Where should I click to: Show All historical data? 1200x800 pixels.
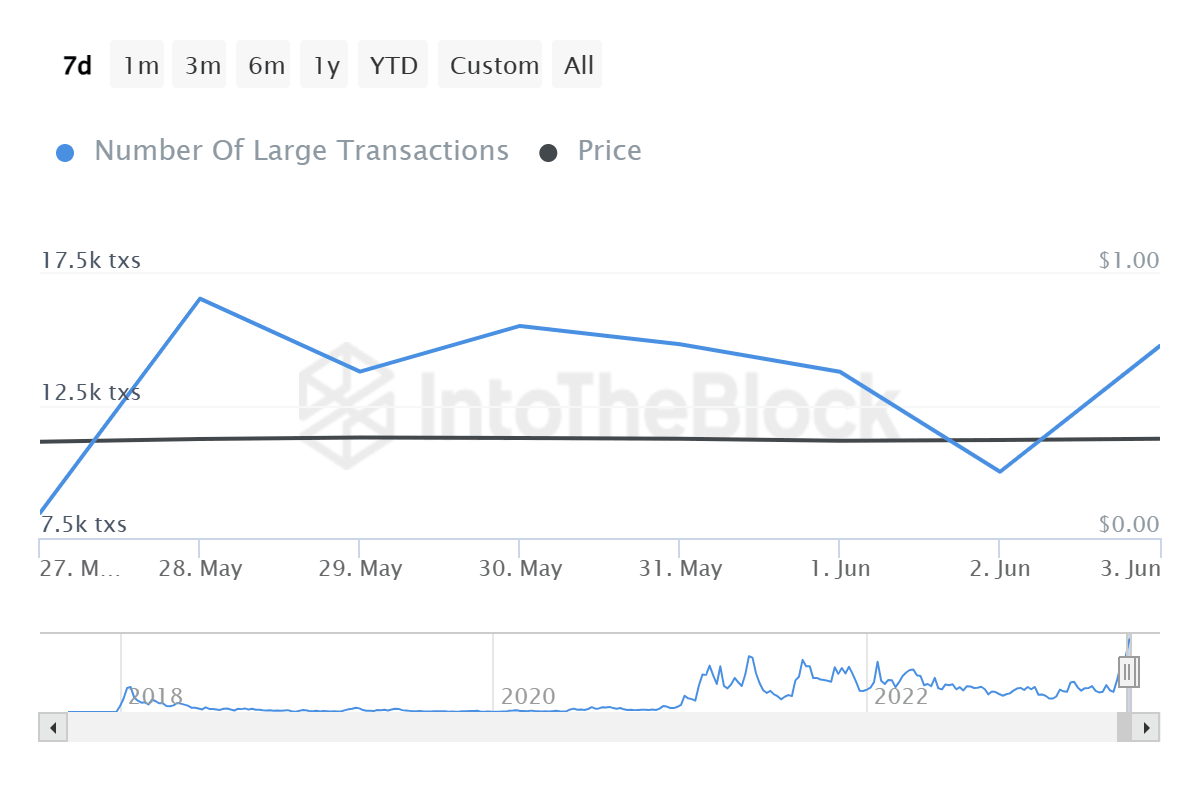[578, 66]
